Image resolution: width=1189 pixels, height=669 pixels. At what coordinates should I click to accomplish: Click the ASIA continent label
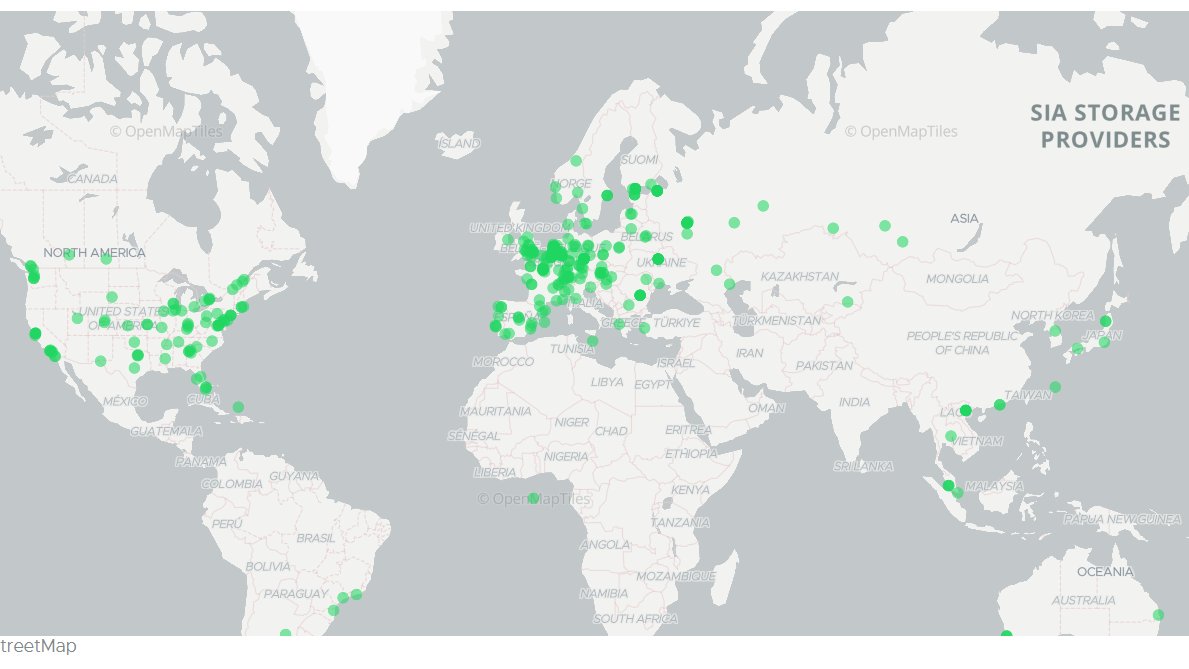964,218
